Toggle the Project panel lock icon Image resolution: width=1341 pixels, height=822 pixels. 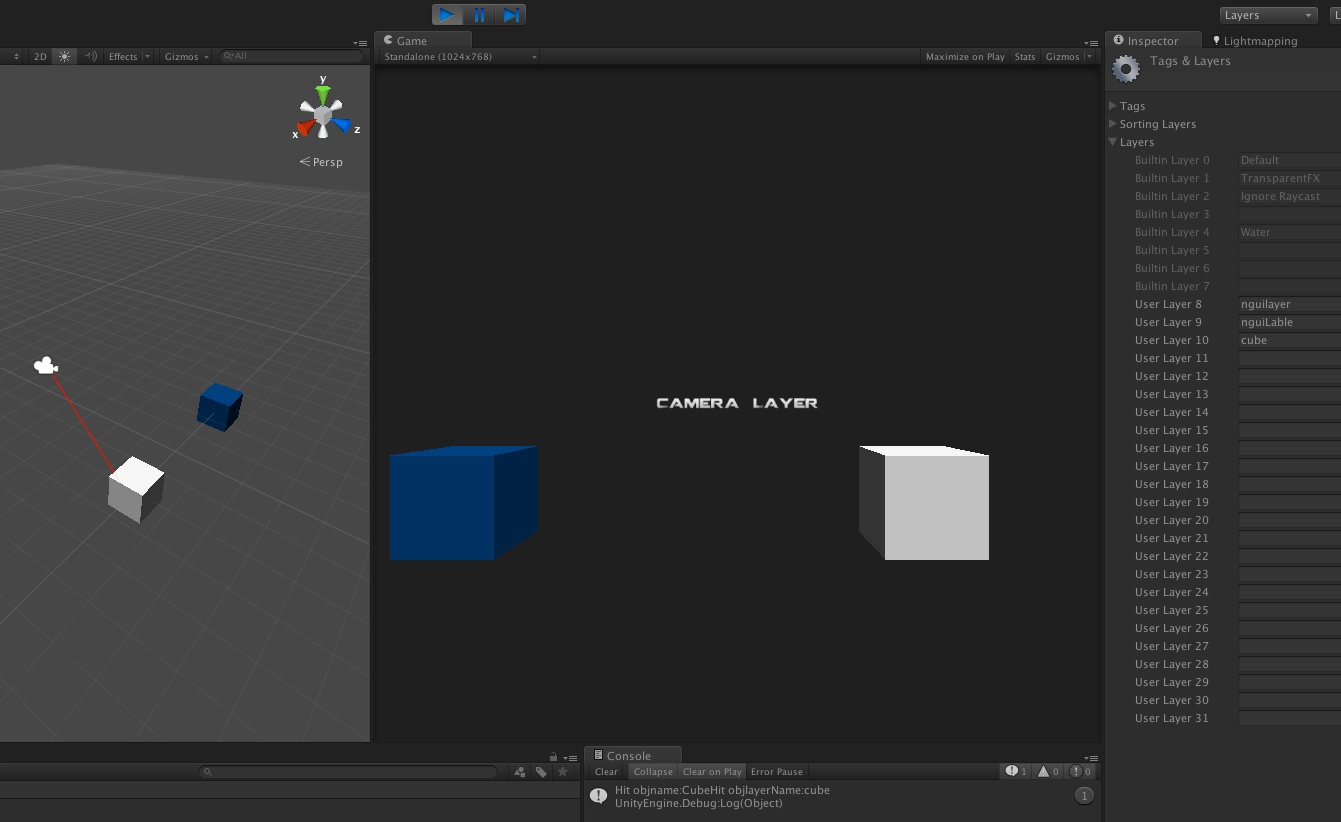(553, 757)
